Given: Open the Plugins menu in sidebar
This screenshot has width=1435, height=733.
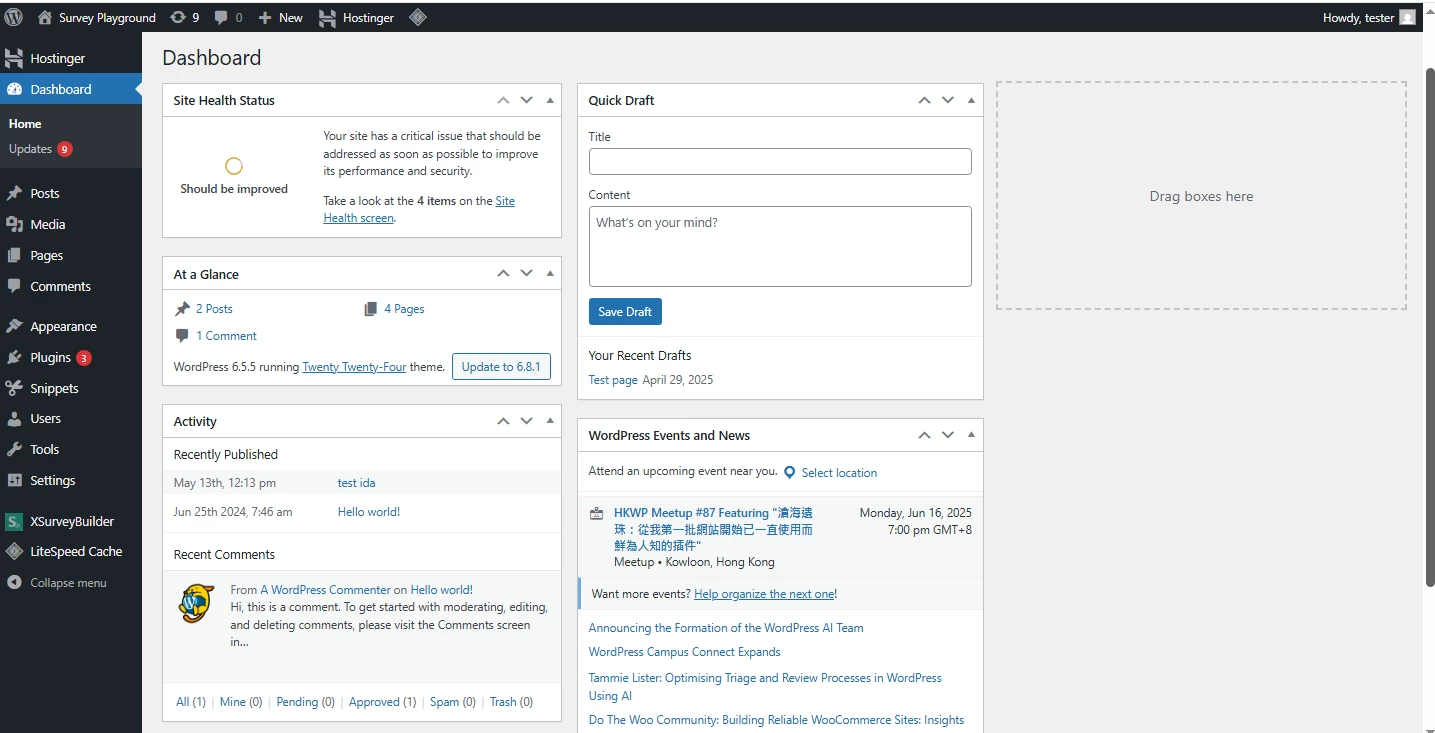Looking at the screenshot, I should tap(50, 357).
